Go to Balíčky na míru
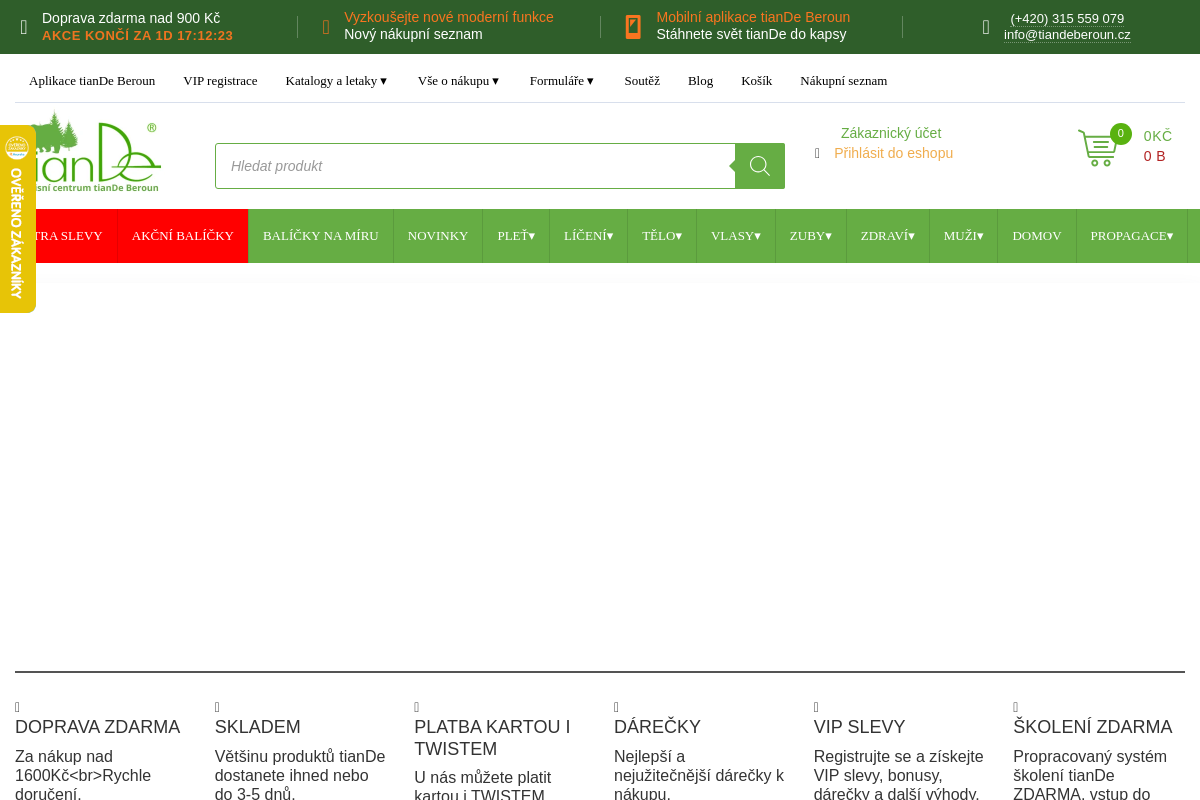1200x800 pixels. [320, 236]
